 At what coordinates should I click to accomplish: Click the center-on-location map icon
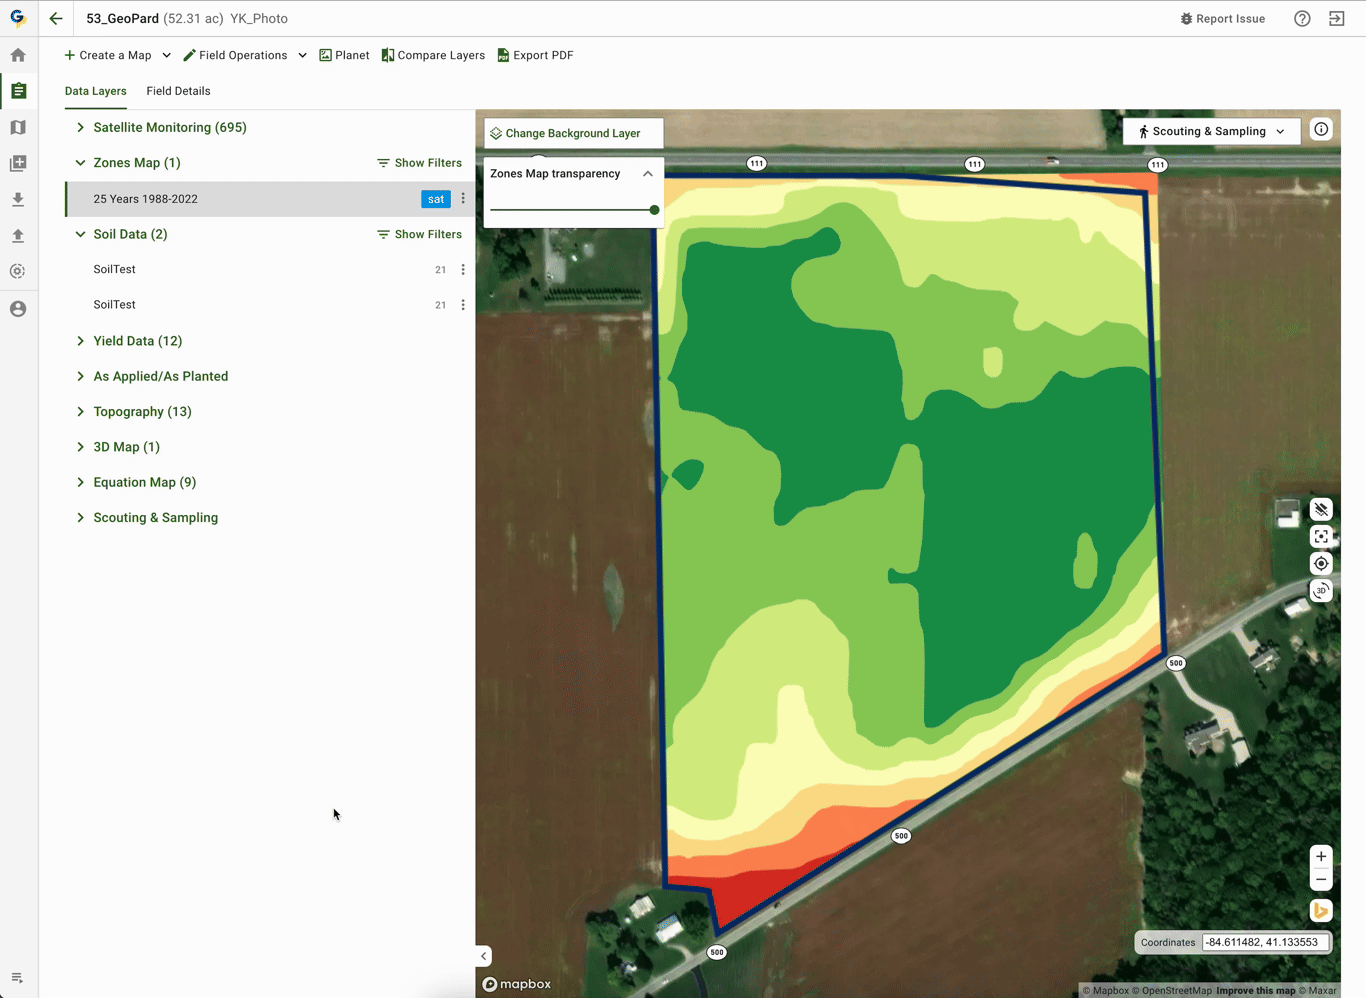1321,564
